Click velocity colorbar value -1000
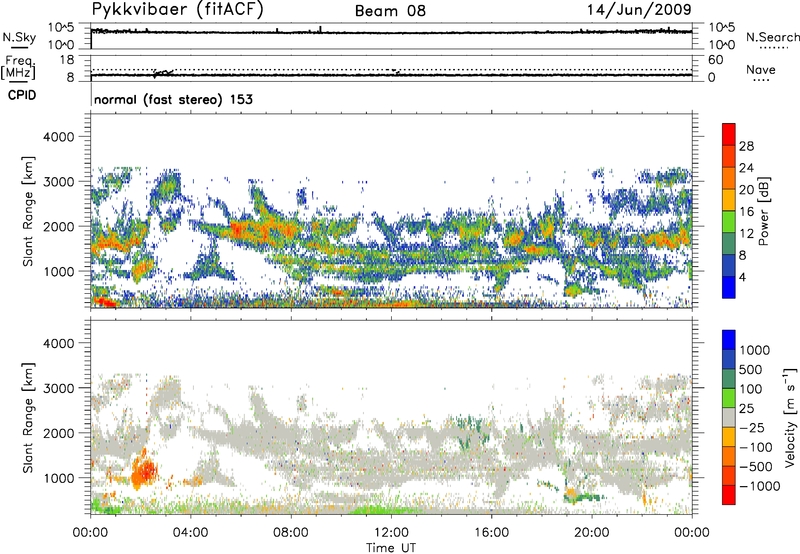This screenshot has width=800, height=554. click(x=760, y=486)
